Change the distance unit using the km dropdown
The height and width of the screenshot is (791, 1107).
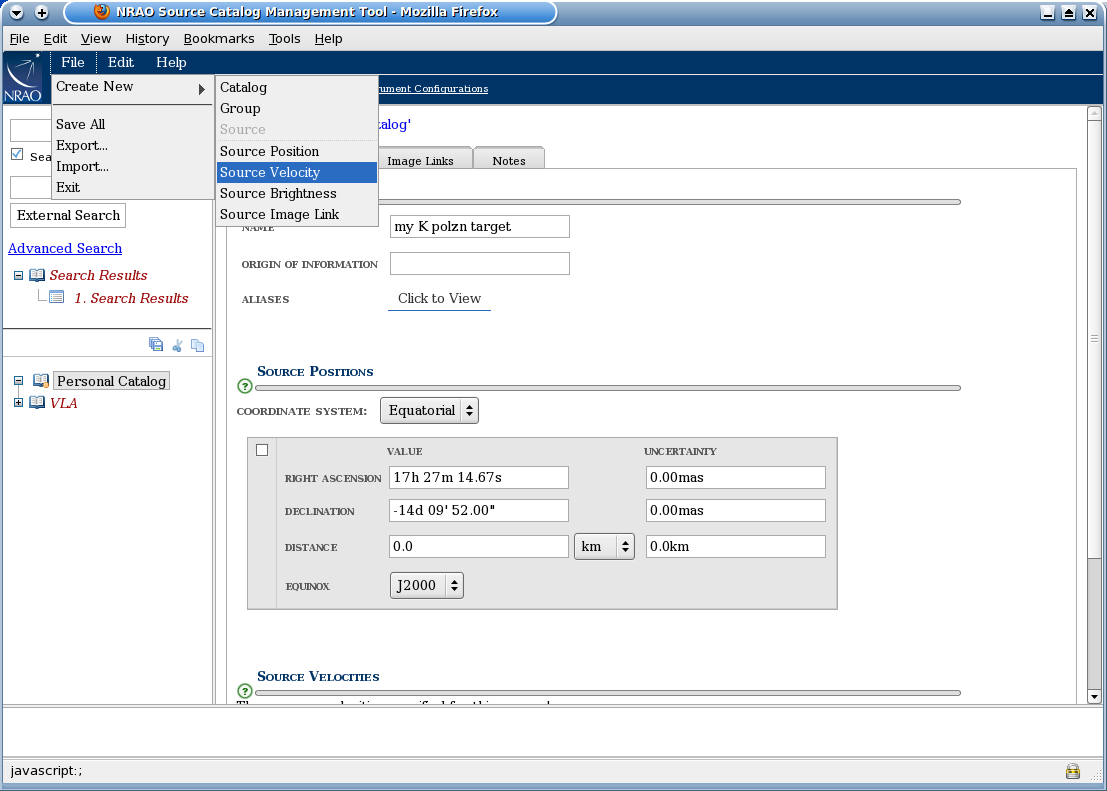604,546
